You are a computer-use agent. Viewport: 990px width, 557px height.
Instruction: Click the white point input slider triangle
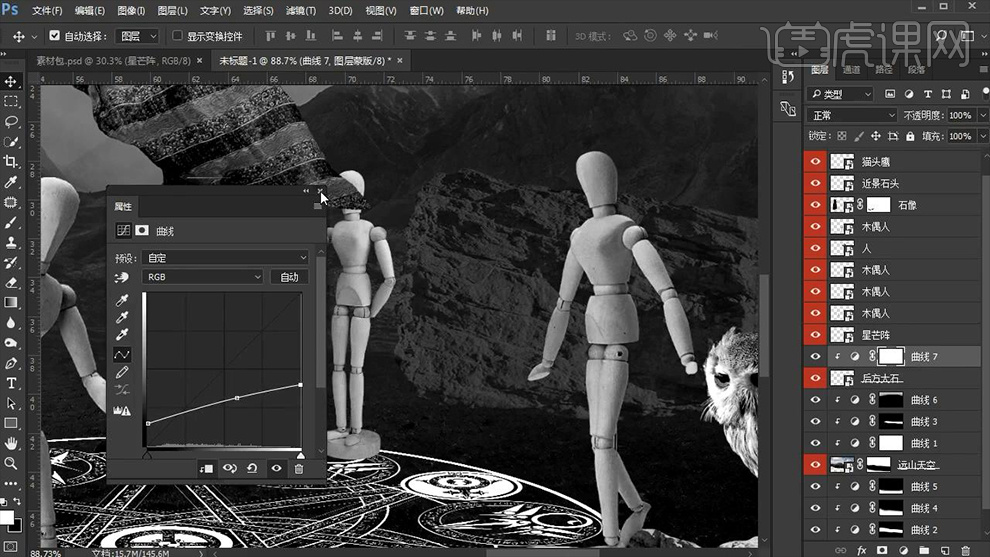click(x=301, y=455)
